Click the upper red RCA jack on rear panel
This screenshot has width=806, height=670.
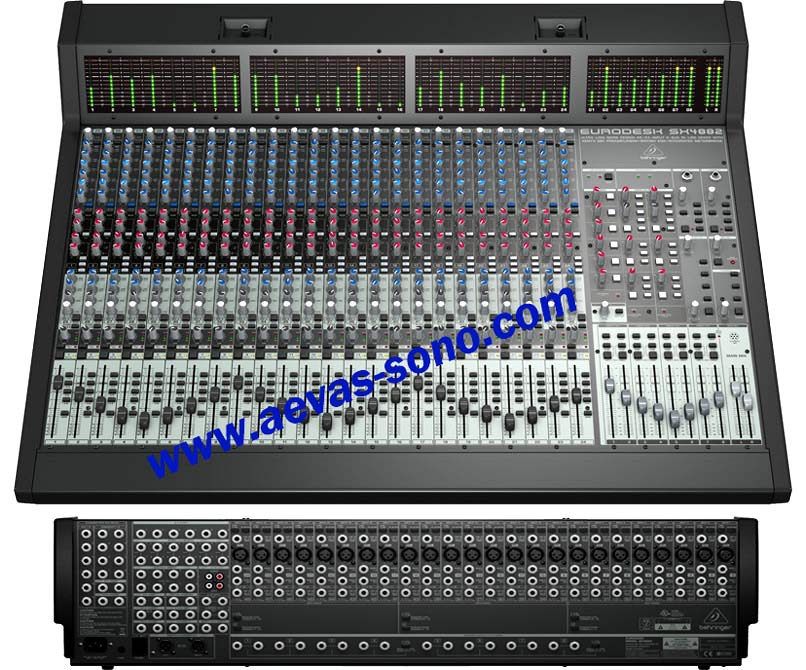pos(220,577)
